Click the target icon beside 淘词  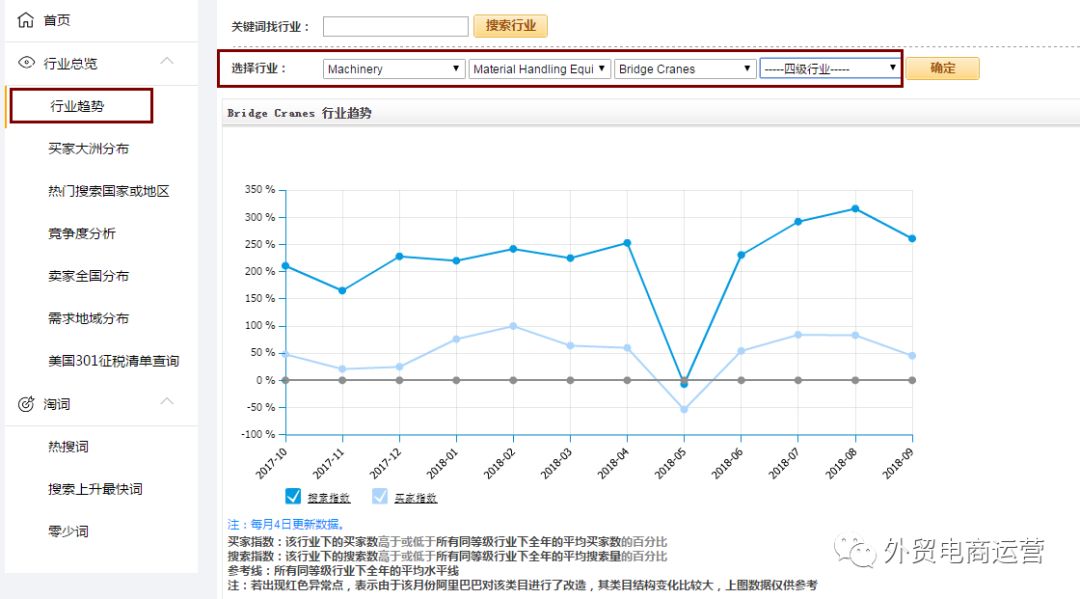(26, 404)
